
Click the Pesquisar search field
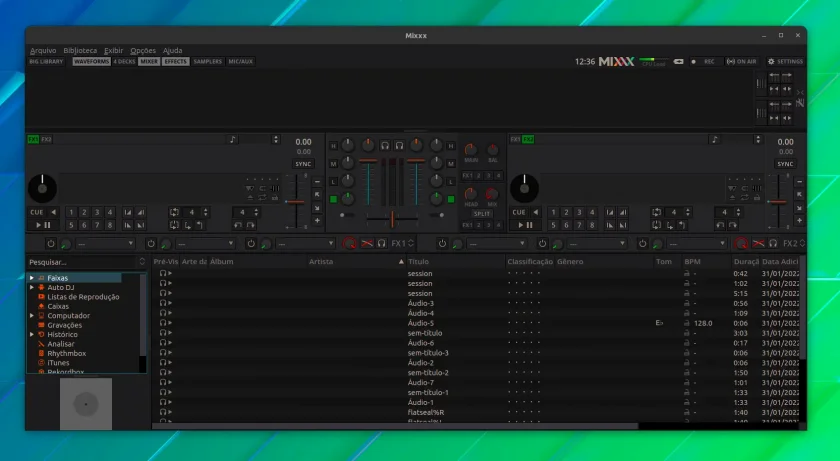click(x=83, y=262)
